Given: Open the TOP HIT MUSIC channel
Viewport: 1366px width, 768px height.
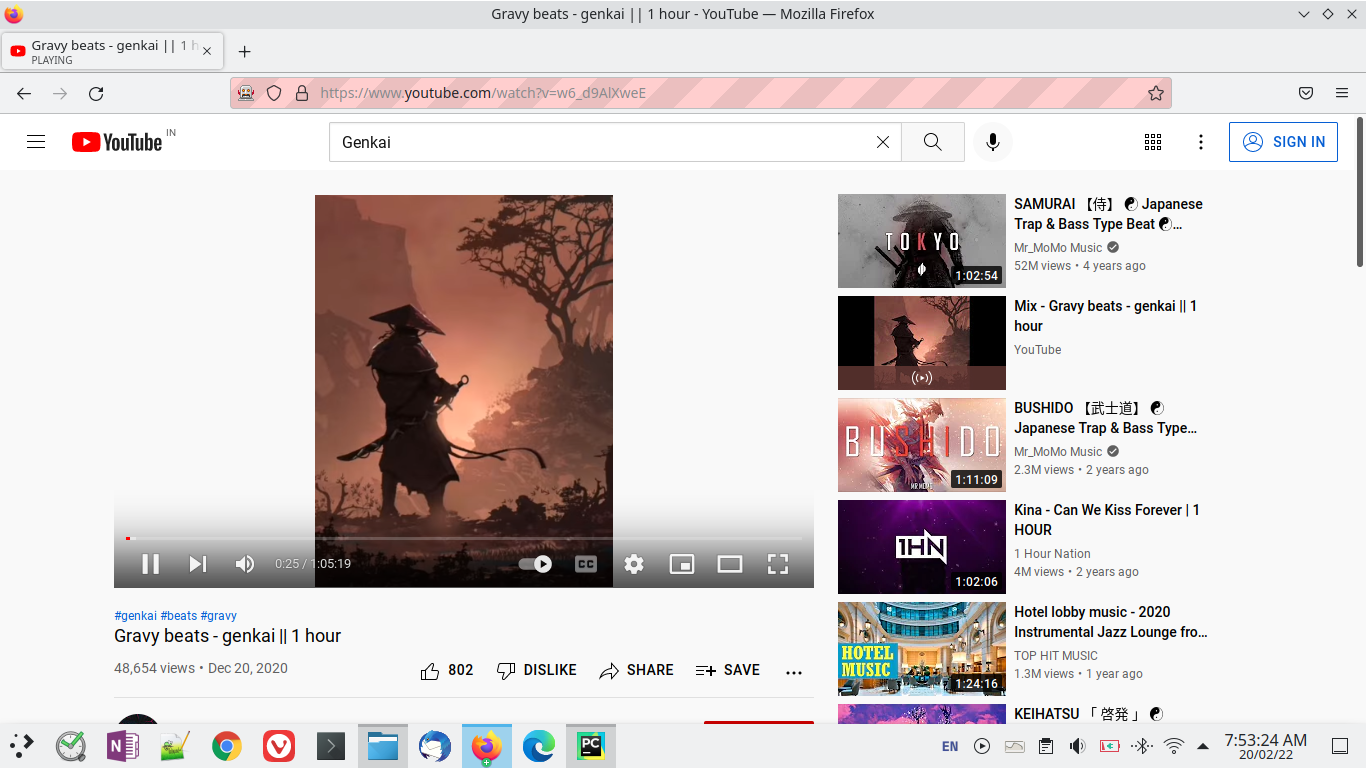Looking at the screenshot, I should pyautogui.click(x=1056, y=656).
